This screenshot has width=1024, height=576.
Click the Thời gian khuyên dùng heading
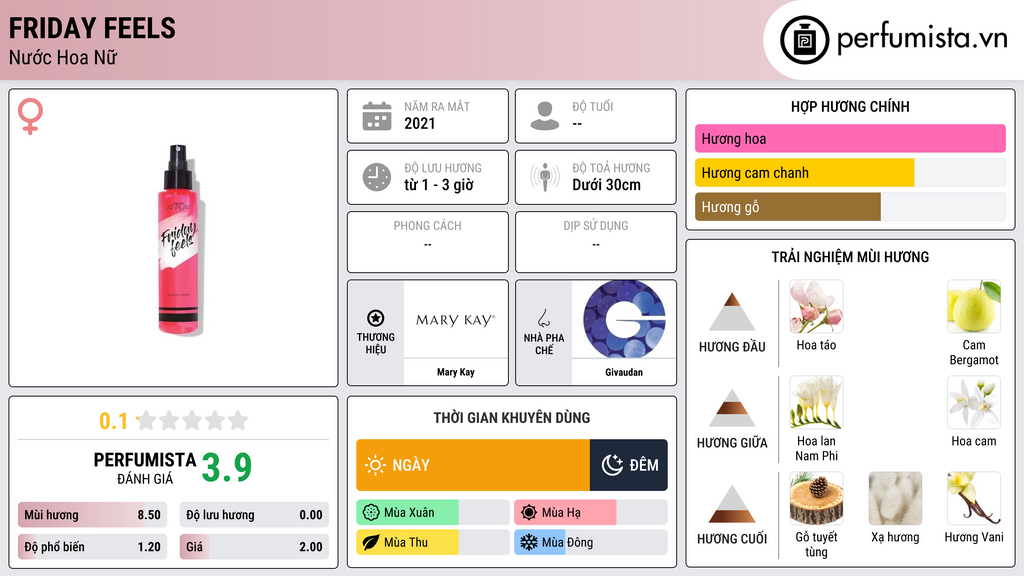(x=512, y=417)
